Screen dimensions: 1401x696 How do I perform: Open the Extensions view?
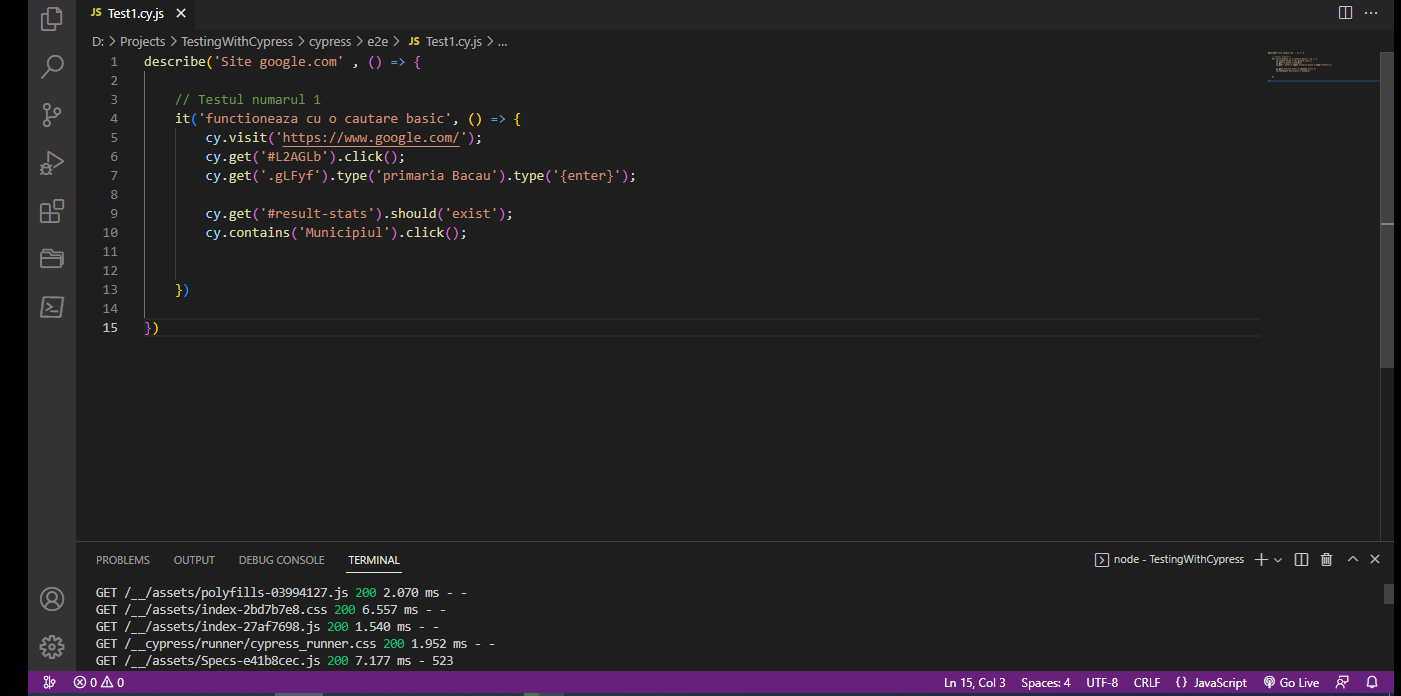tap(51, 211)
